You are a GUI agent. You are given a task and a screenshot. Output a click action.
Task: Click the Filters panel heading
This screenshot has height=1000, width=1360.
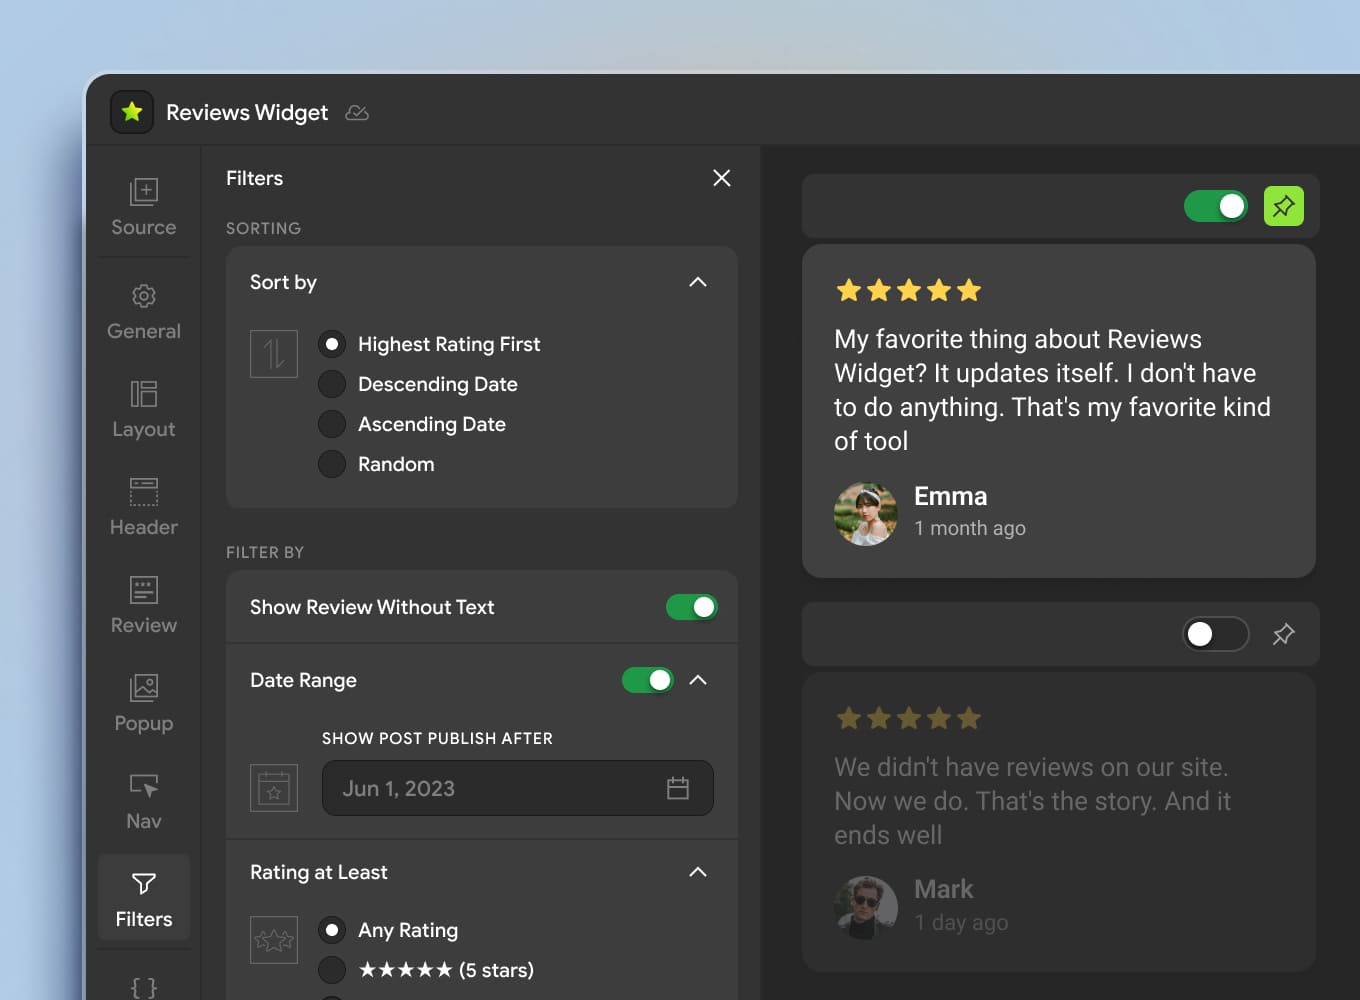(254, 178)
